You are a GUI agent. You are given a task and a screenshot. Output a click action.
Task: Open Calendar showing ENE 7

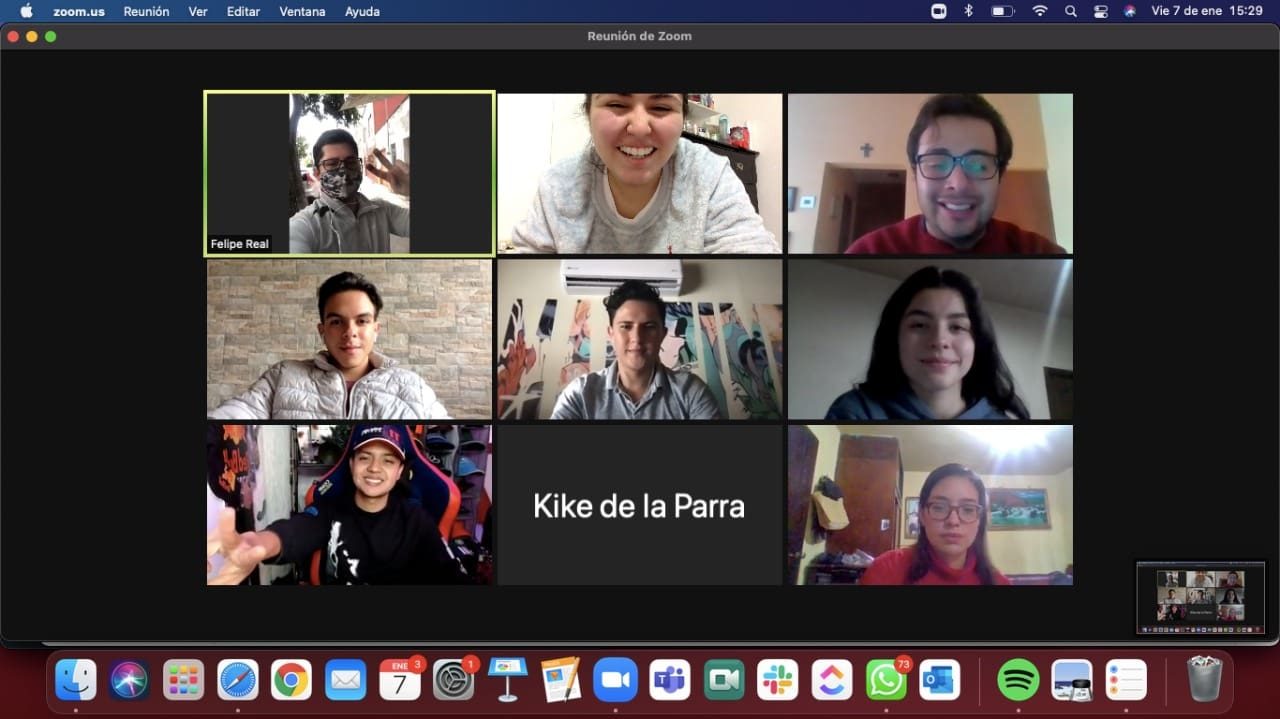click(x=400, y=680)
